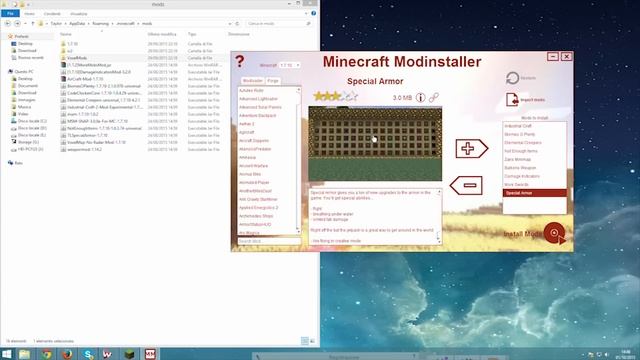The height and width of the screenshot is (360, 640).
Task: Open the Minecraft version dropdown
Action: pyautogui.click(x=289, y=65)
